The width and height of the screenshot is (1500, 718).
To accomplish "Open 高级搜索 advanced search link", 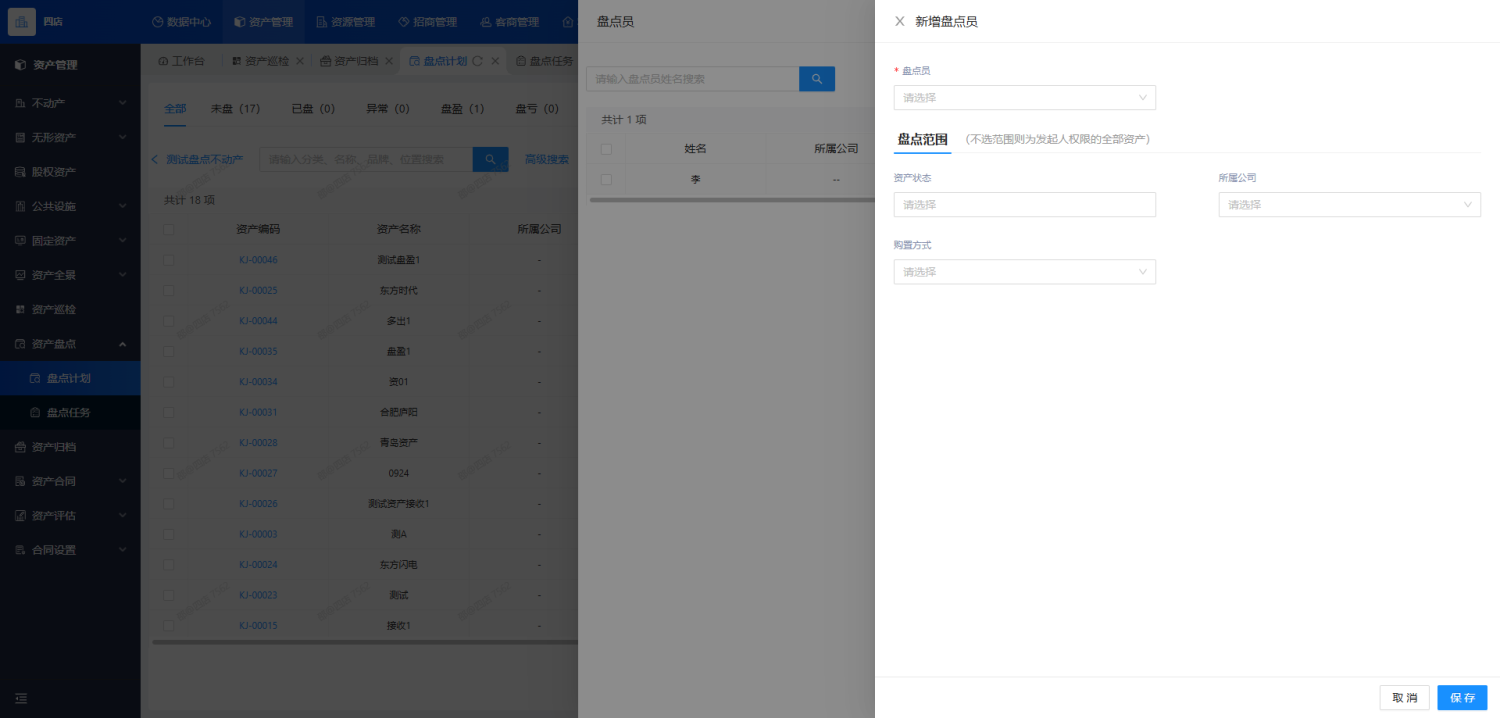I will (547, 159).
